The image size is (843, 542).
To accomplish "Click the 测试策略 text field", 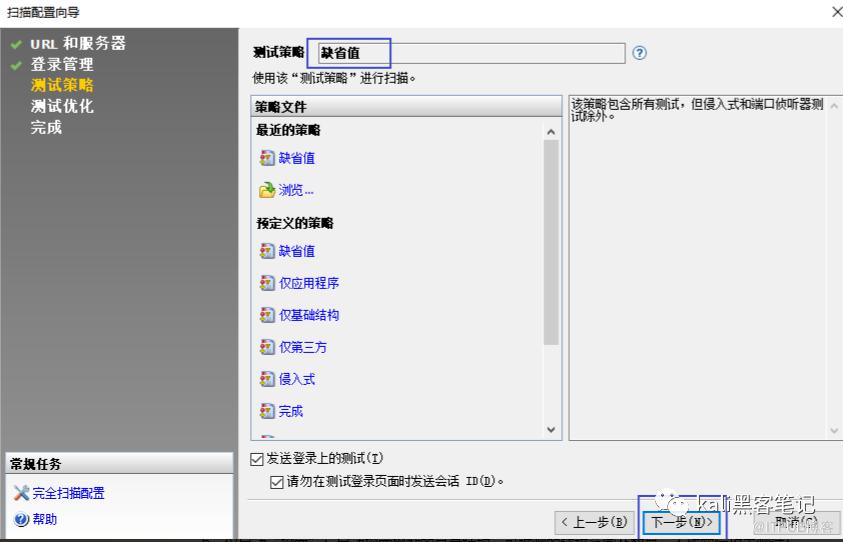I will (471, 53).
